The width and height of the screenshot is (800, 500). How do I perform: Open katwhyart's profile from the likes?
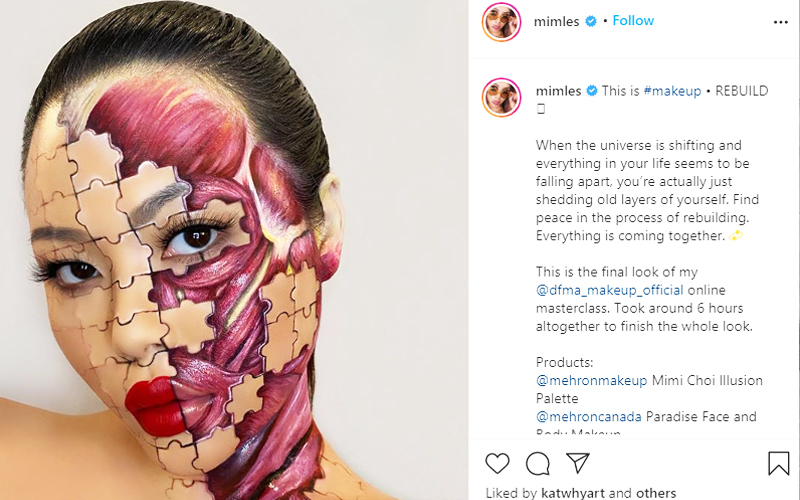click(572, 493)
